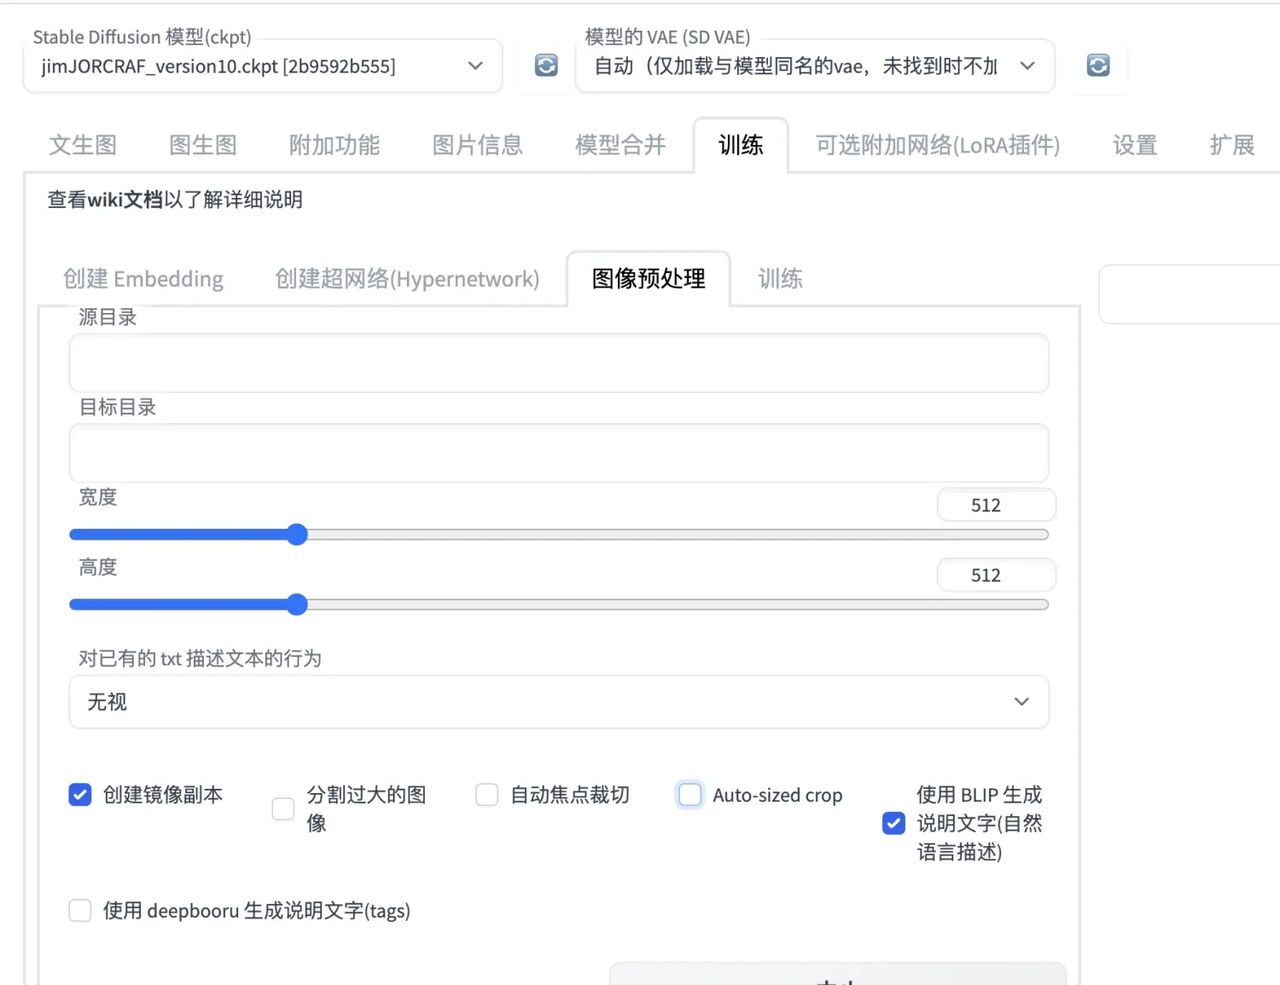Refresh the SD VAE model list
1280x985 pixels.
click(x=1097, y=65)
